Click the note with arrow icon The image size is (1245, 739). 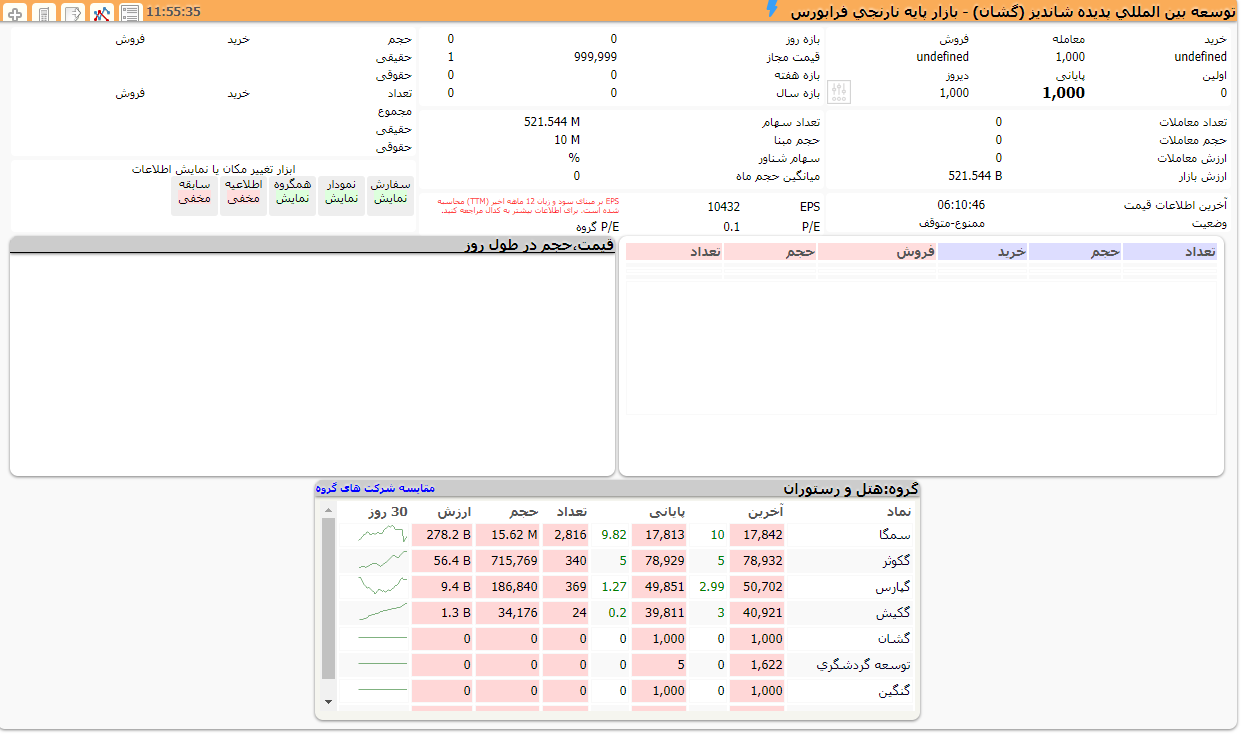tap(73, 13)
